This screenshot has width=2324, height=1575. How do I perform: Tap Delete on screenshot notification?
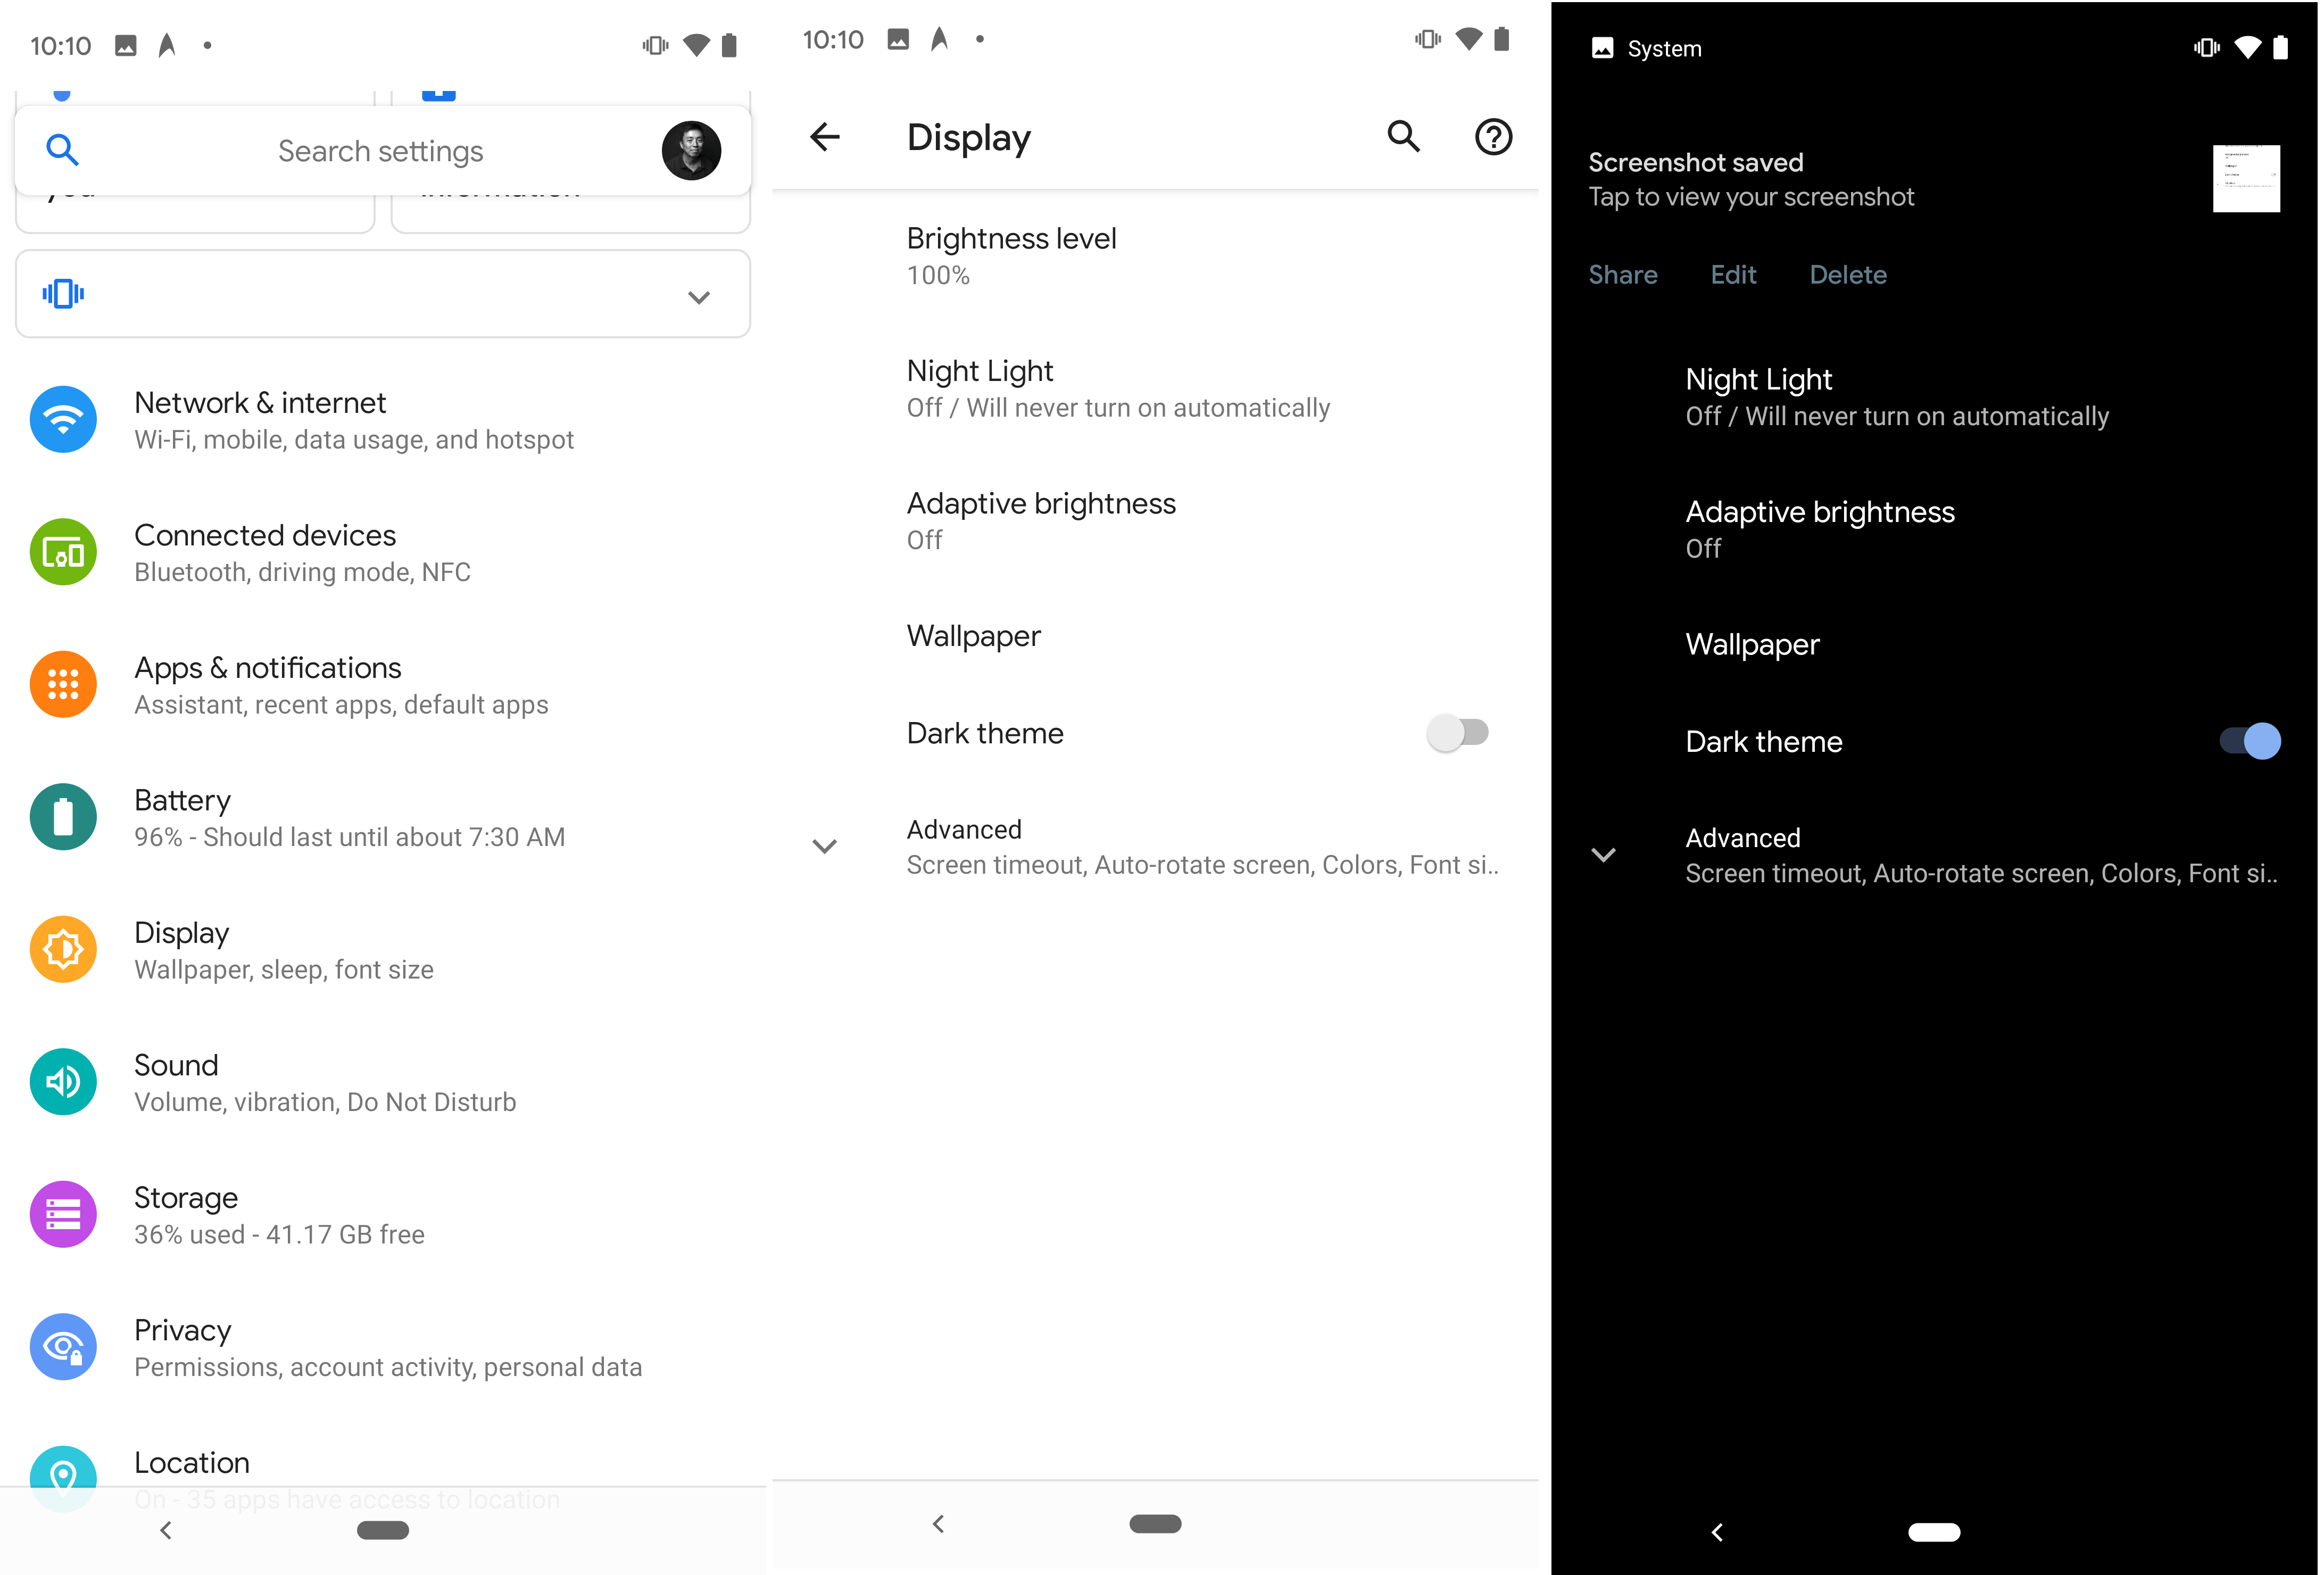coord(1847,275)
